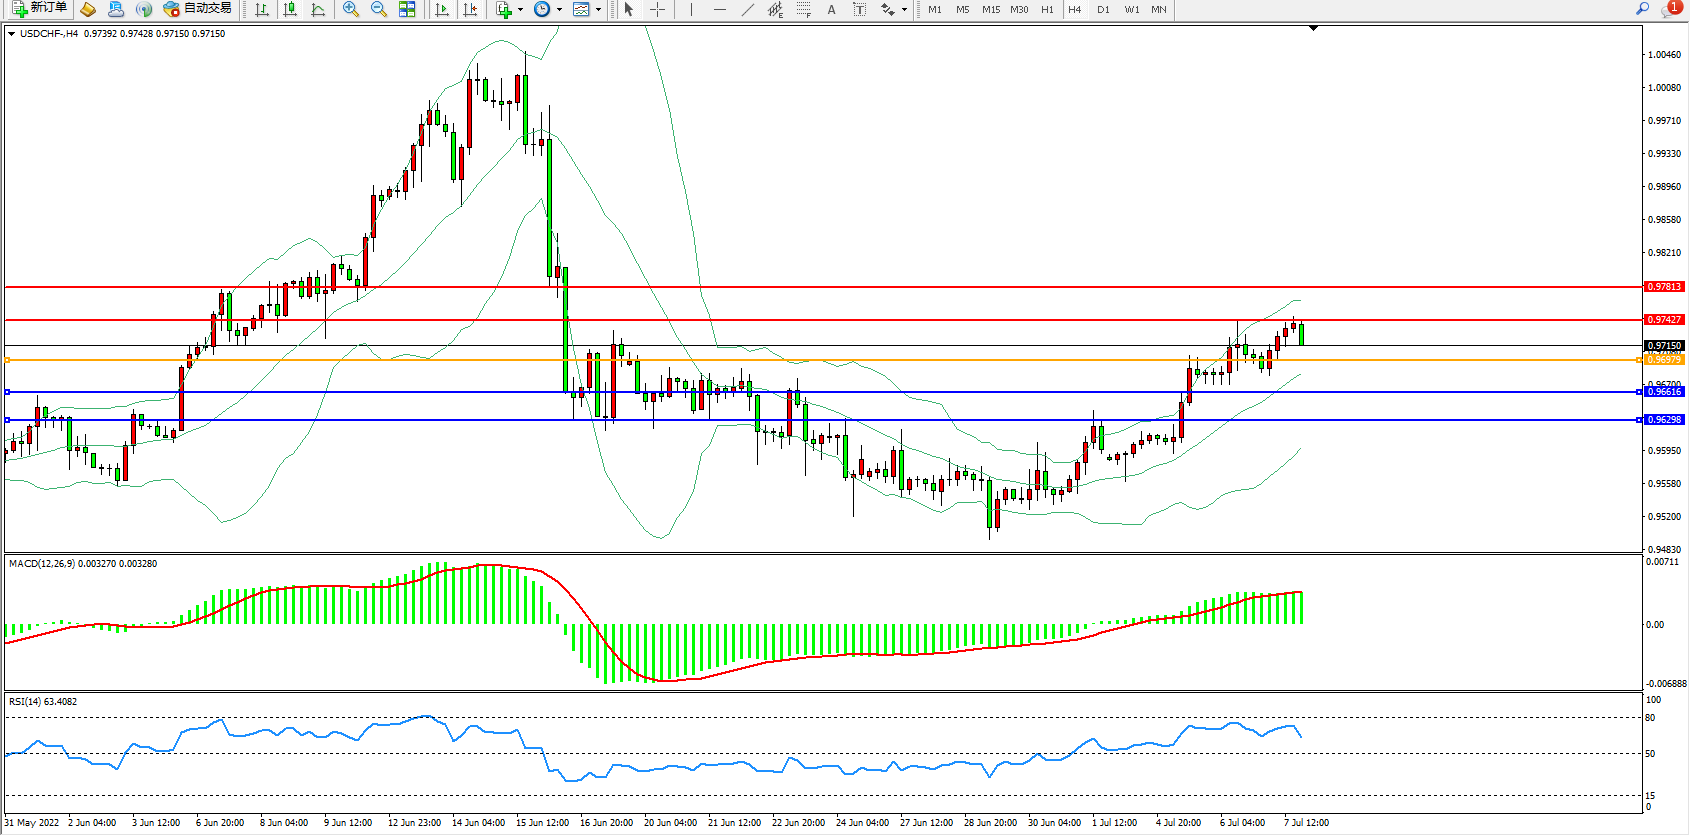This screenshot has height=836, width=1690.
Task: Expand the chart templates dropdown arrow
Action: (x=598, y=10)
